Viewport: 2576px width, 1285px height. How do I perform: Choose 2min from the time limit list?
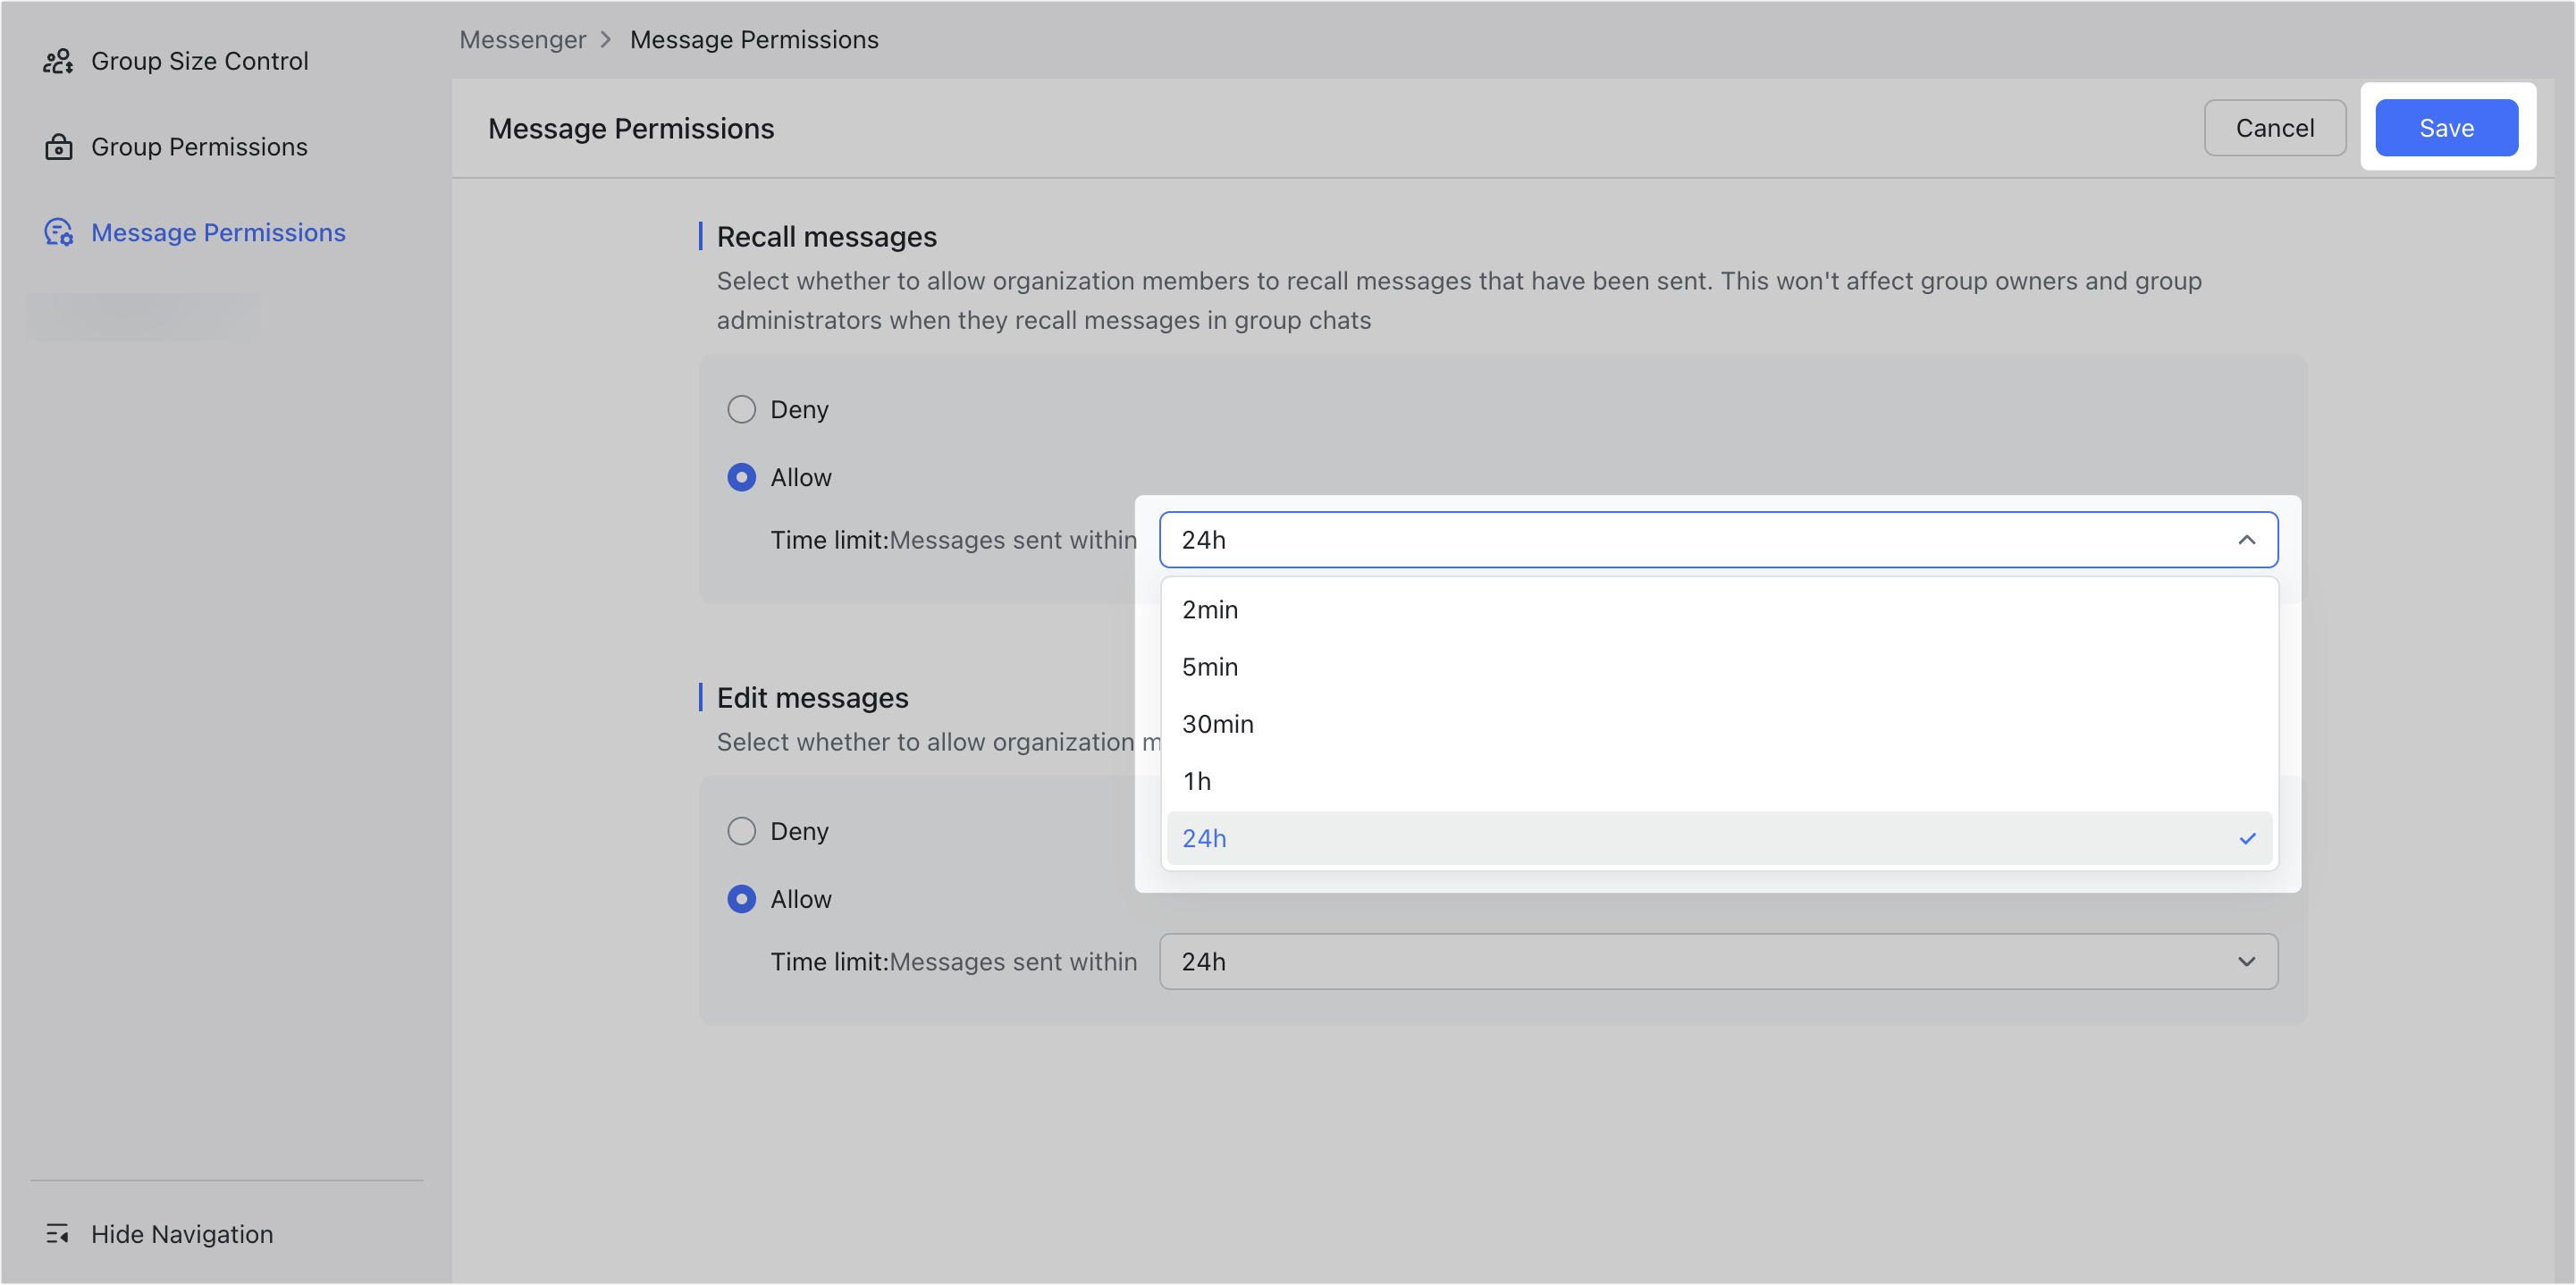[1210, 609]
